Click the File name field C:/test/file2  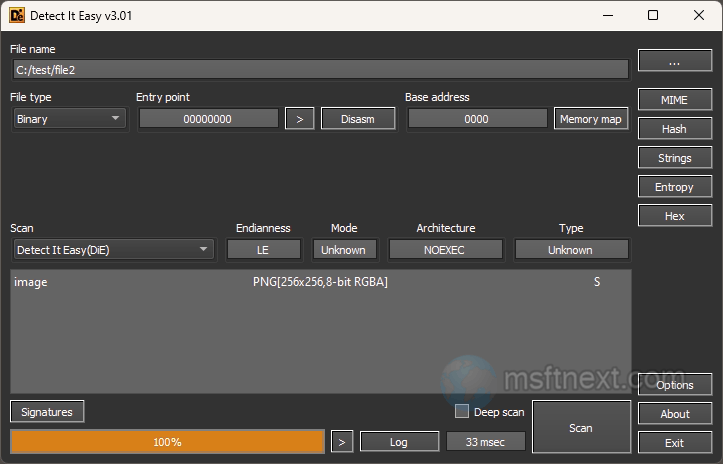320,70
